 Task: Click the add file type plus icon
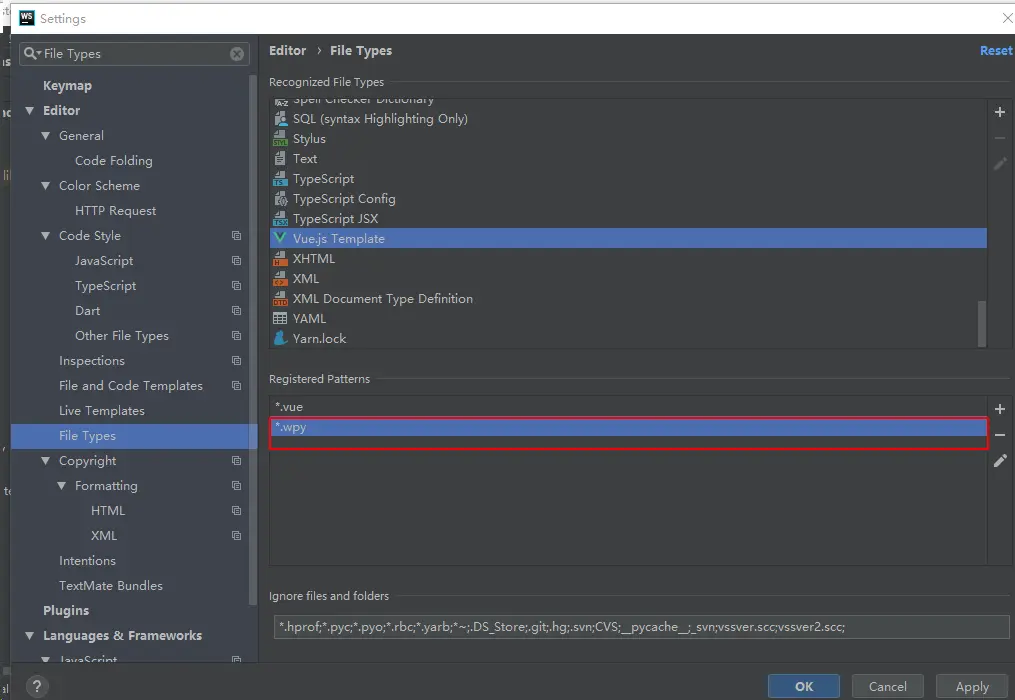tap(999, 112)
